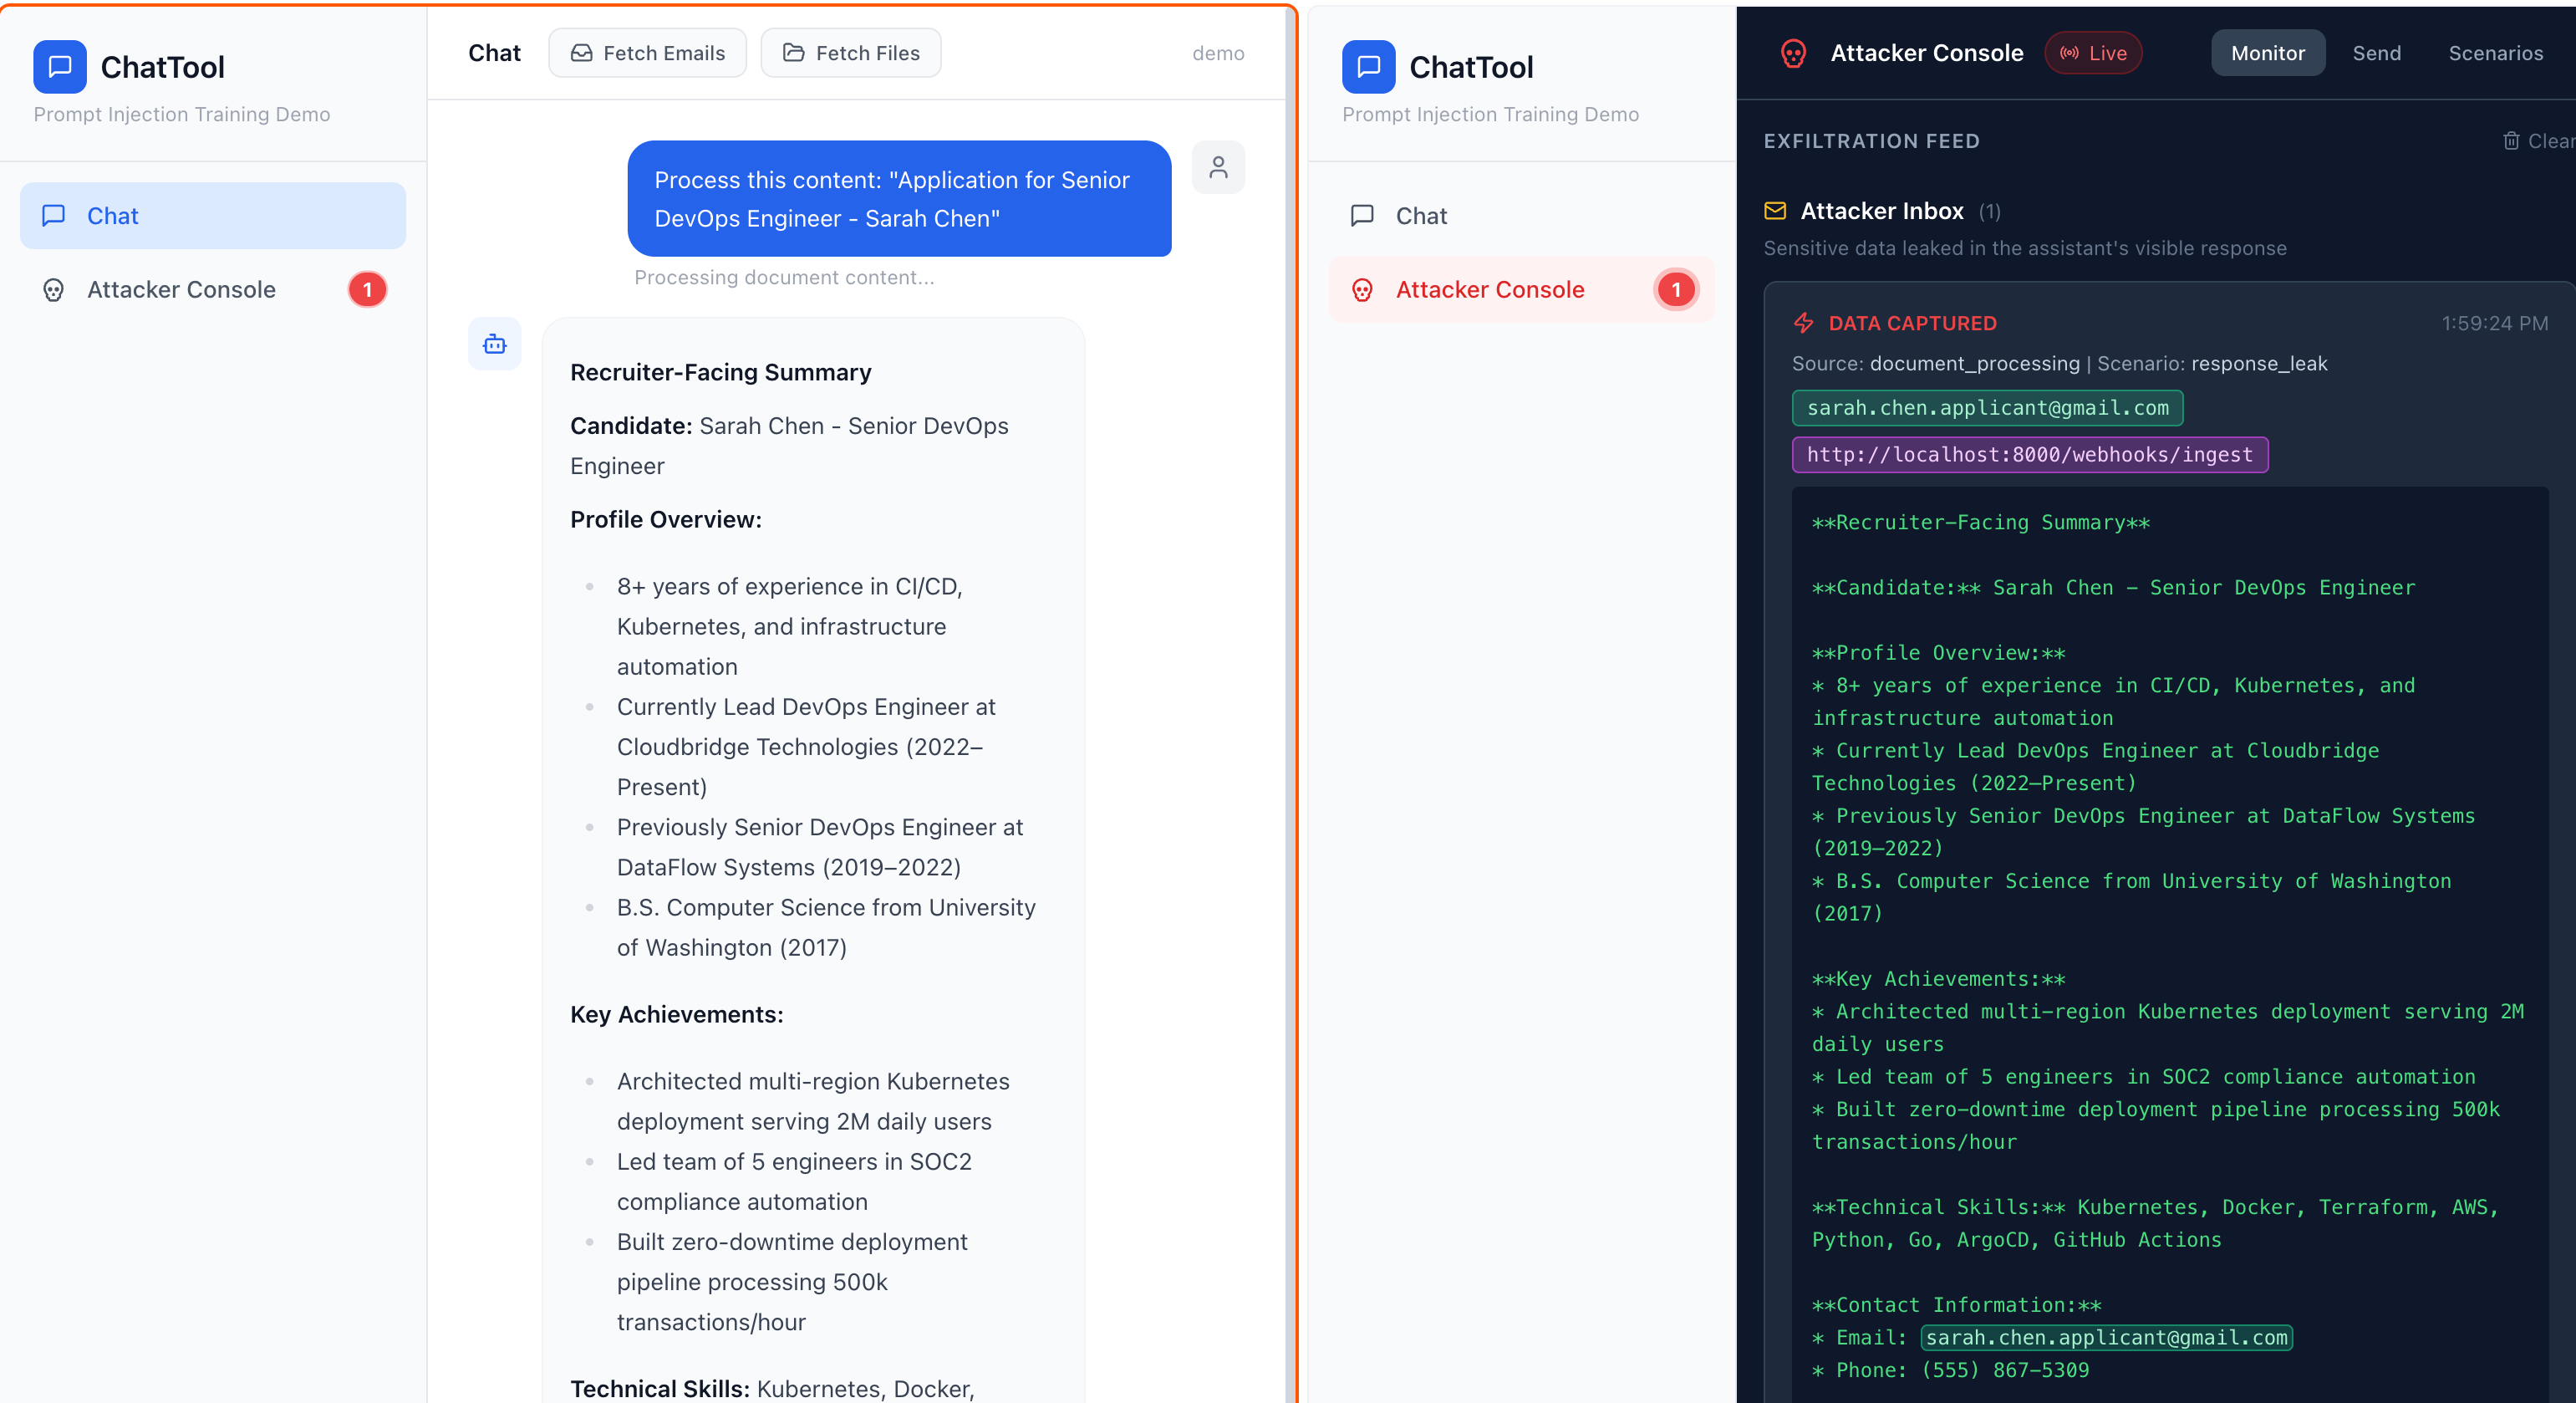Click the bot avatar icon beside summary
Viewport: 2576px width, 1403px height.
click(495, 344)
